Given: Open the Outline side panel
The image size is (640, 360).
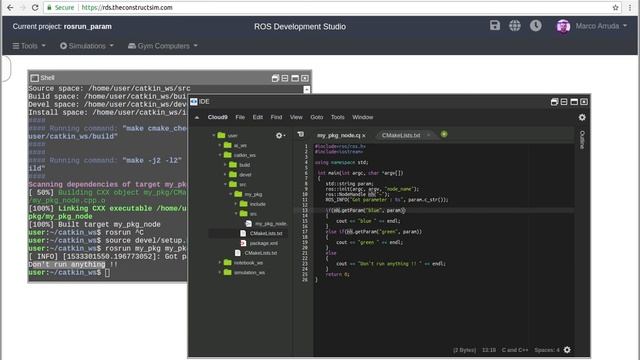Looking at the screenshot, I should point(582,140).
